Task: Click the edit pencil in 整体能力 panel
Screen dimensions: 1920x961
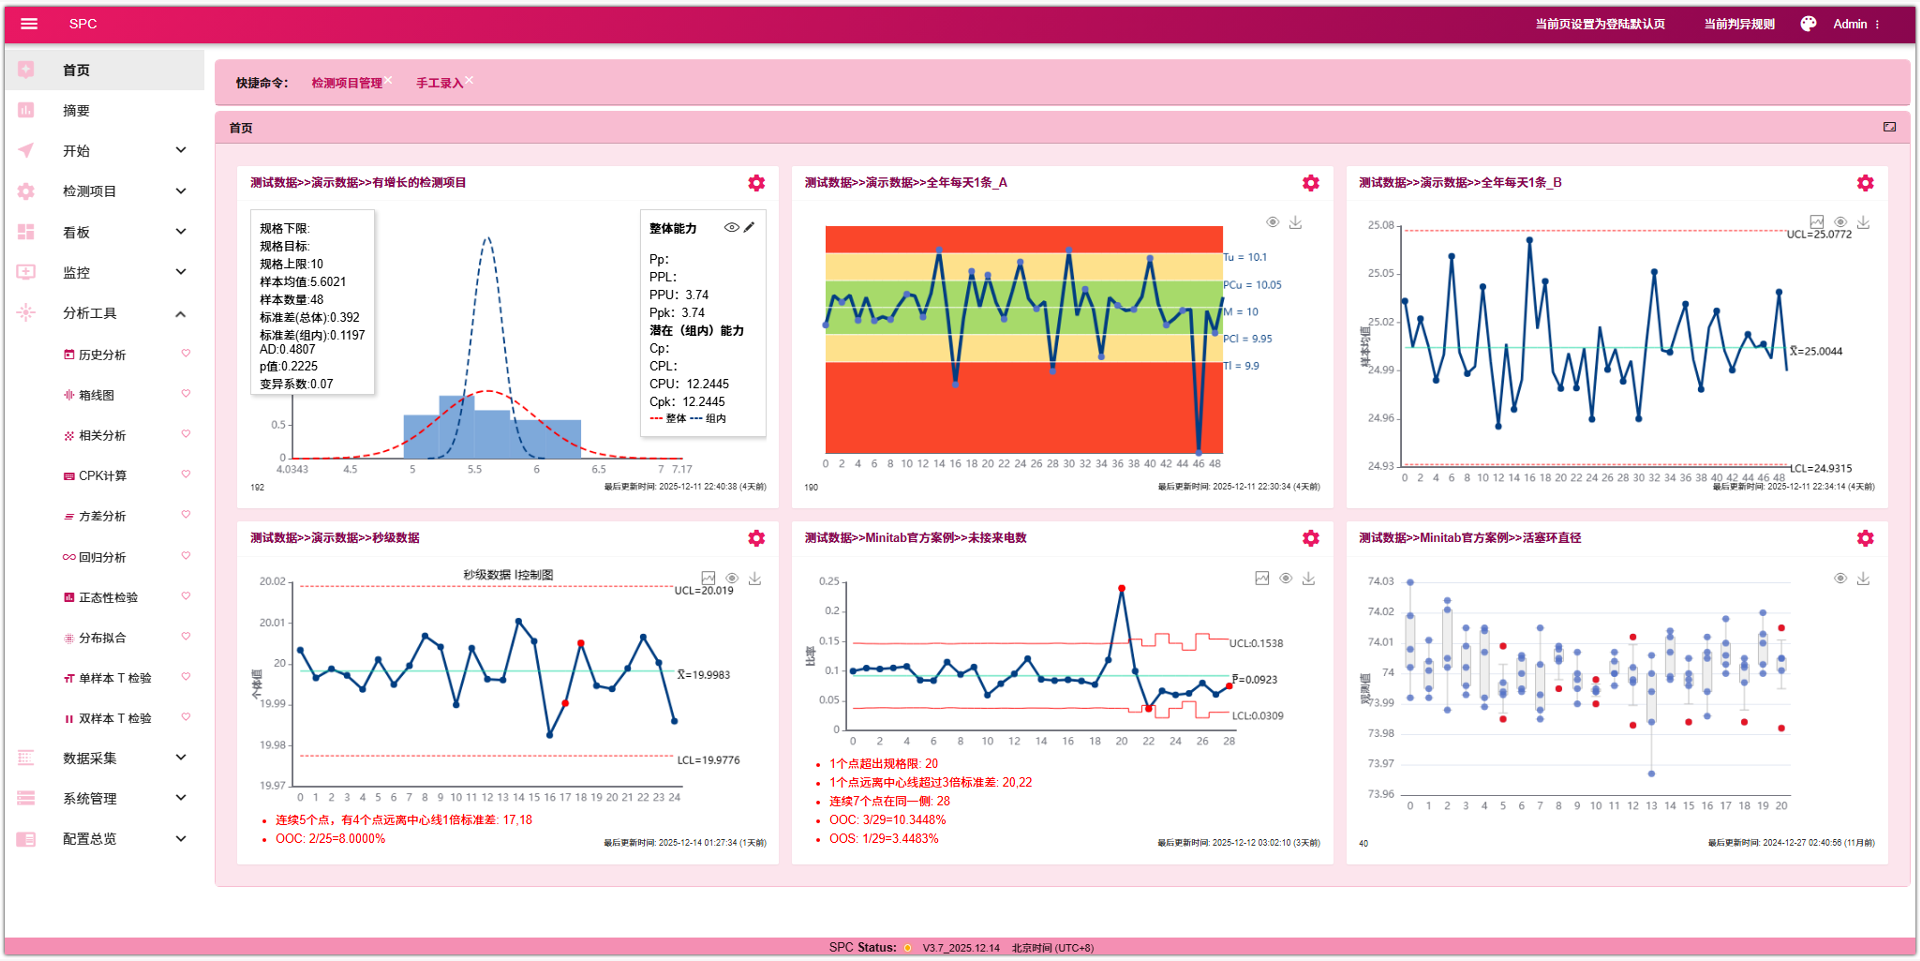Action: [x=749, y=227]
